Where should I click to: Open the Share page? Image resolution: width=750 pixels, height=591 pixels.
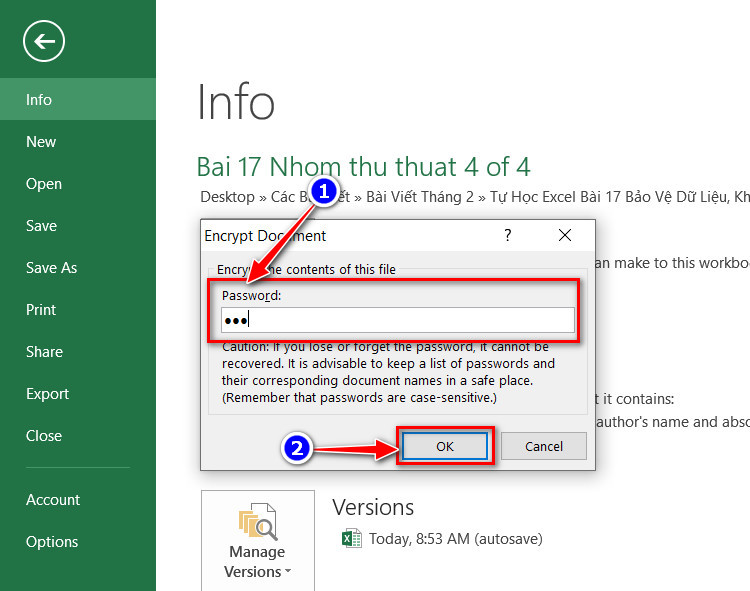77,352
